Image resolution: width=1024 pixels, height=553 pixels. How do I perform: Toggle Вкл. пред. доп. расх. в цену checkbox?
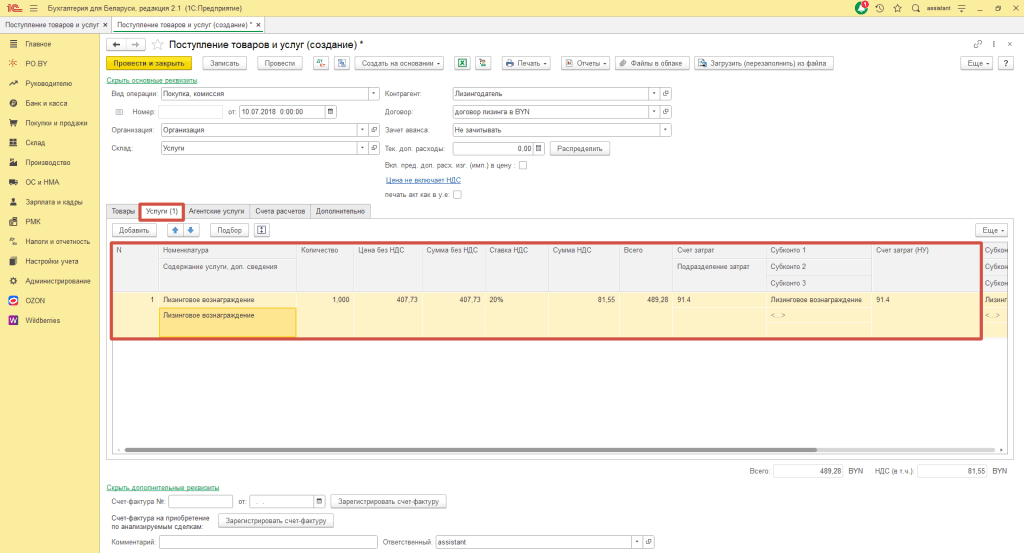(x=523, y=165)
